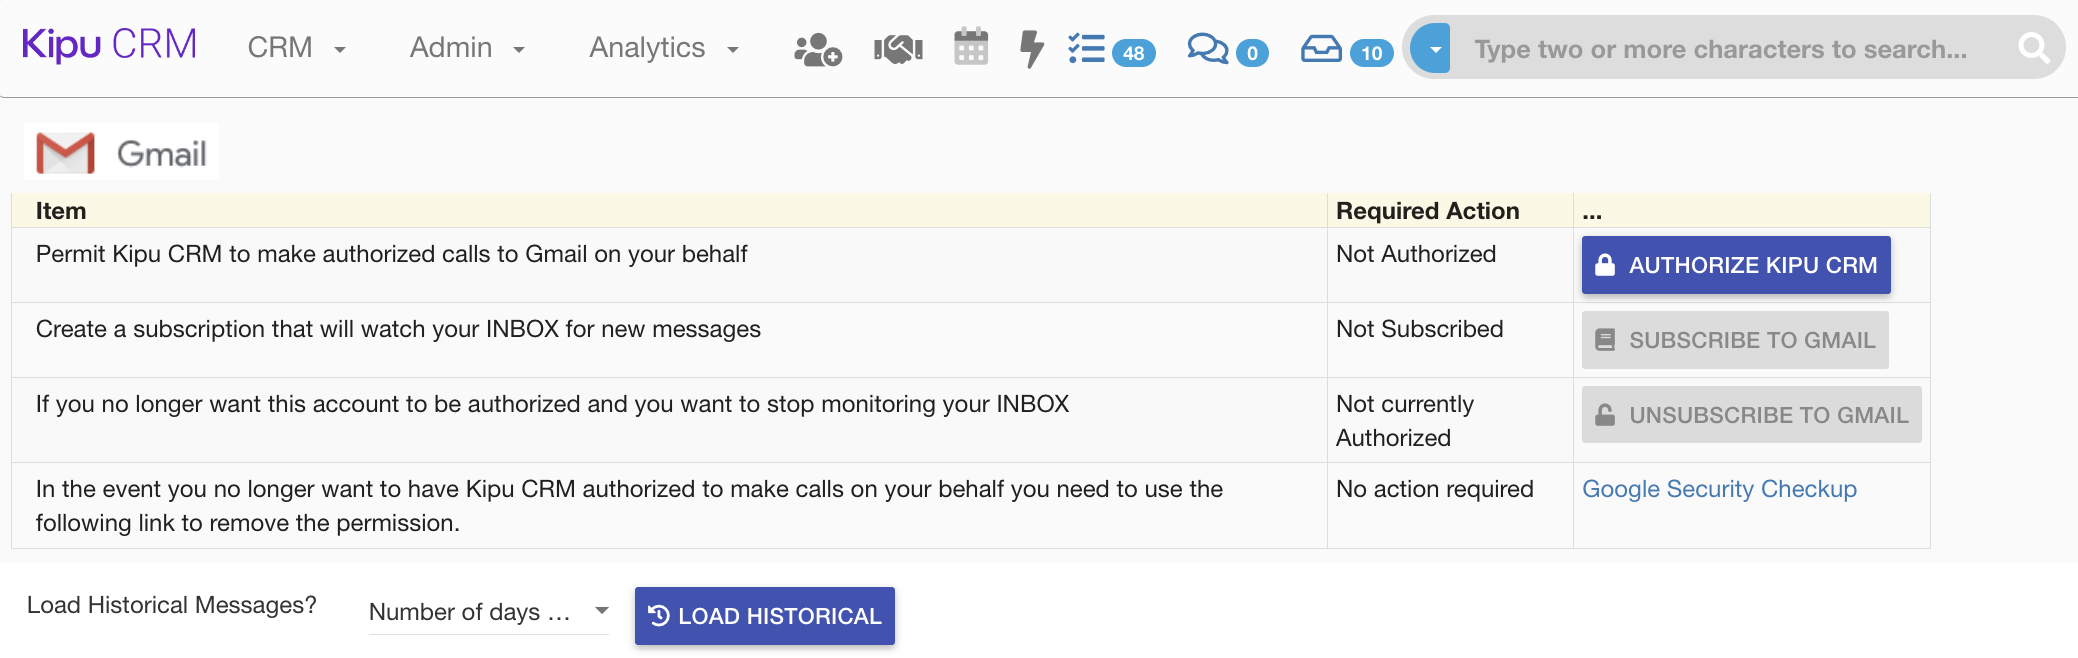Click the Authorize Kipu CRM button

coord(1735,265)
